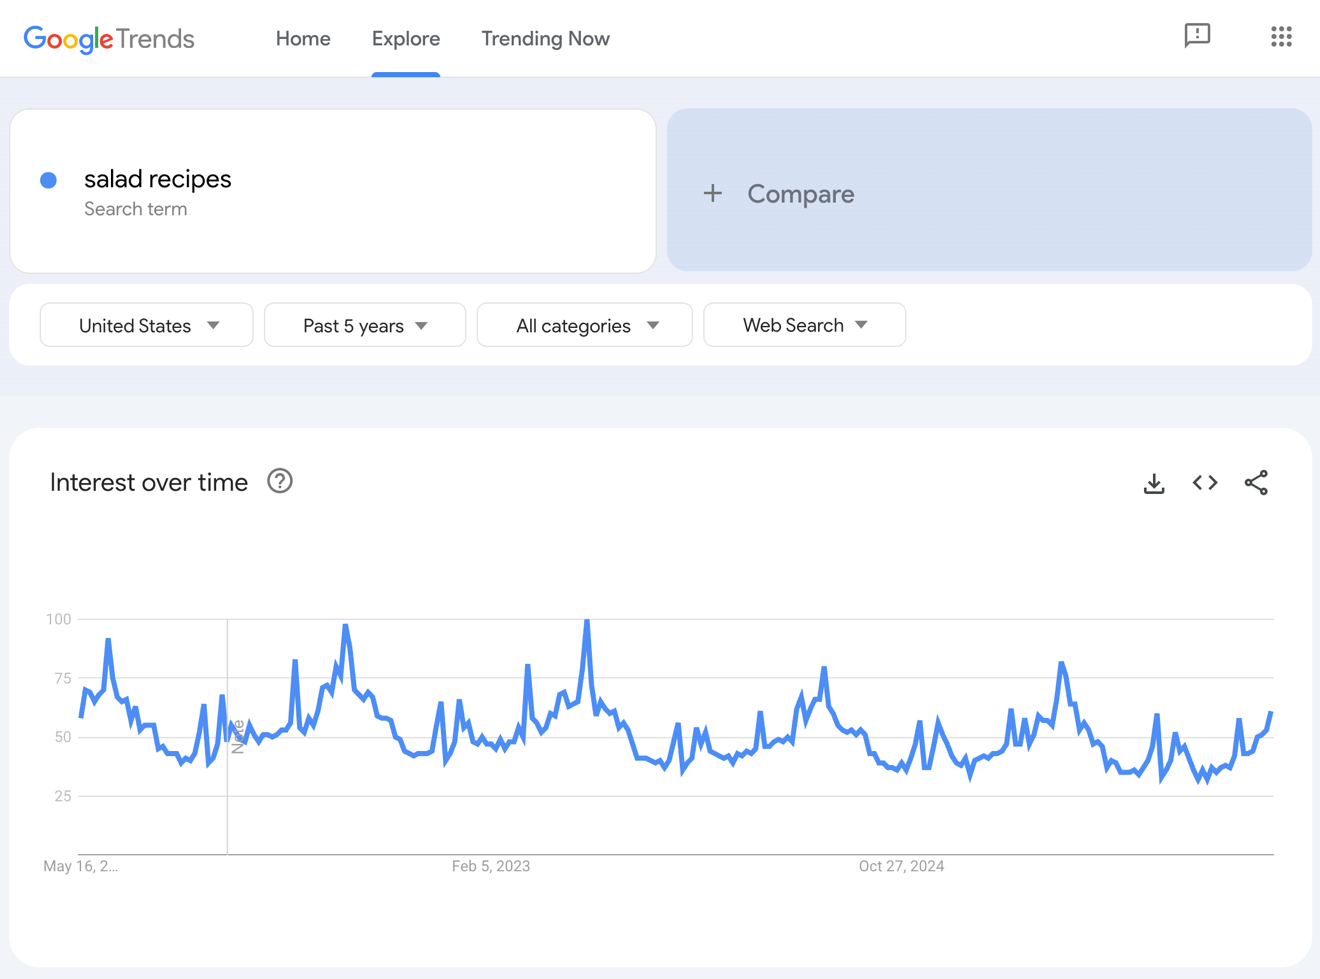The image size is (1320, 979).
Task: Click the embed code icon
Action: [x=1205, y=483]
